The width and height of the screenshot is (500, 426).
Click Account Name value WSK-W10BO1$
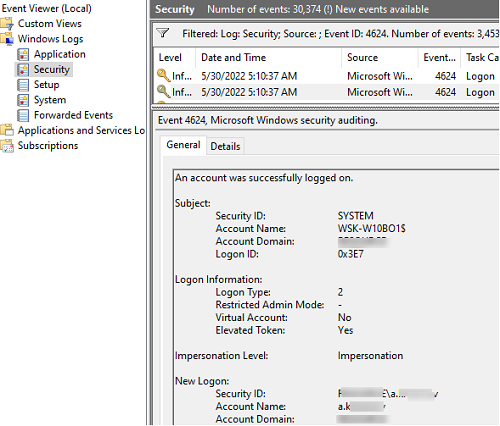pos(372,228)
